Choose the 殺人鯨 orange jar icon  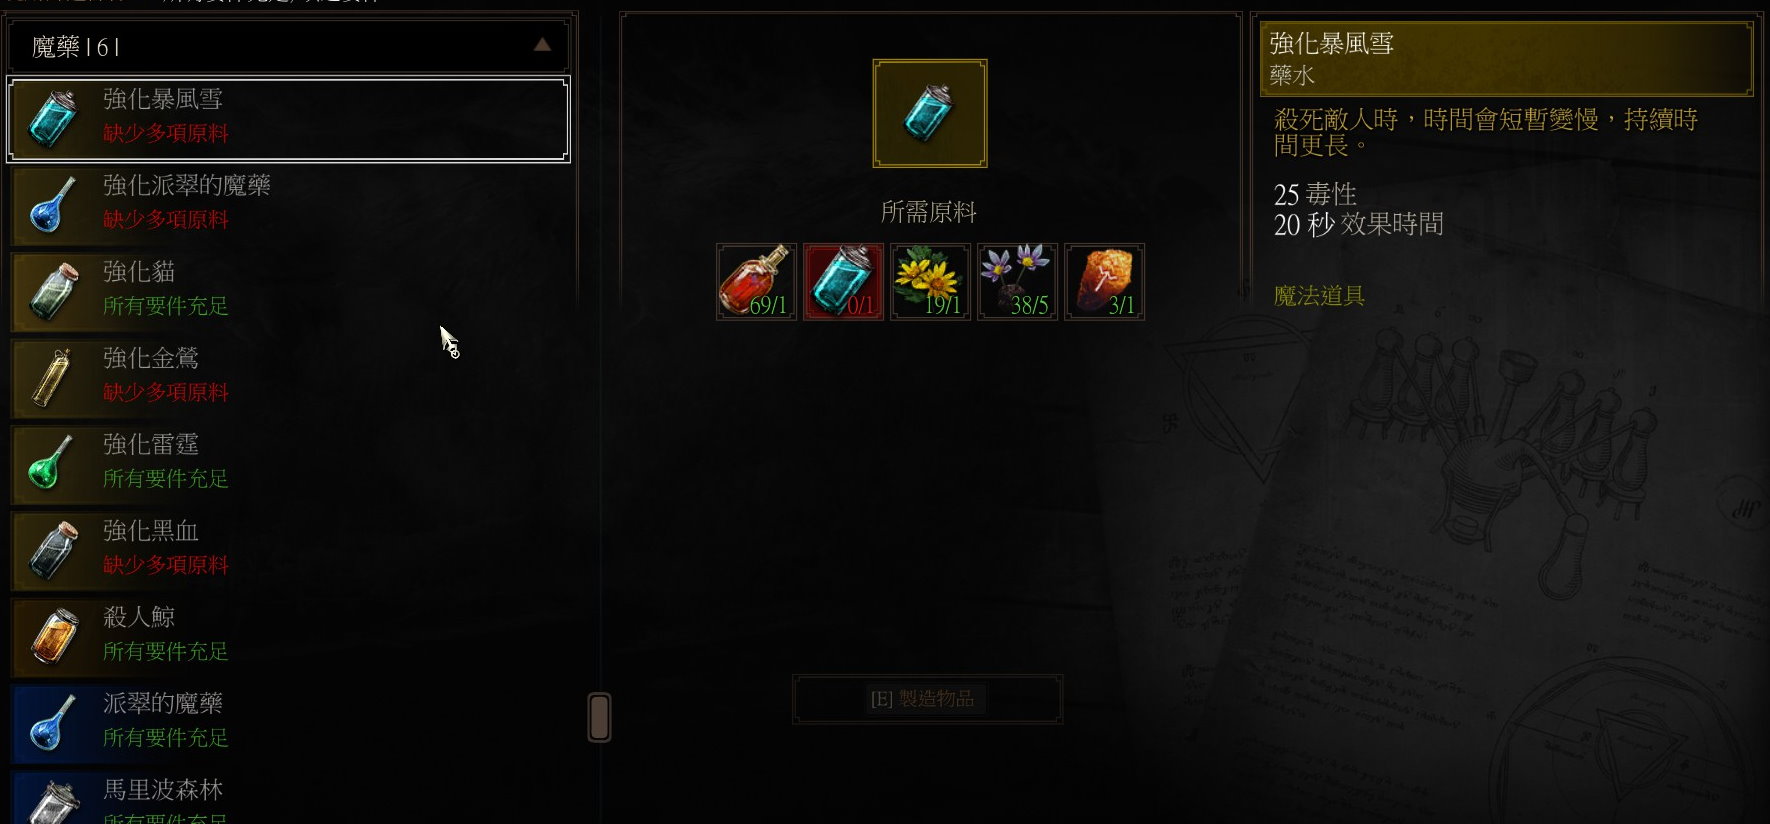[53, 636]
